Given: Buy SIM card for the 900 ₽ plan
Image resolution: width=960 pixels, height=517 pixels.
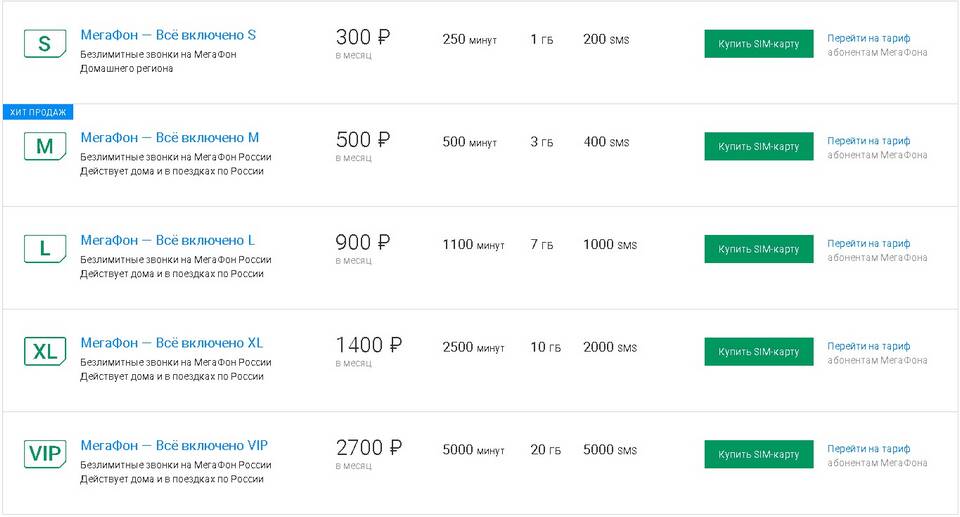Looking at the screenshot, I should [758, 249].
